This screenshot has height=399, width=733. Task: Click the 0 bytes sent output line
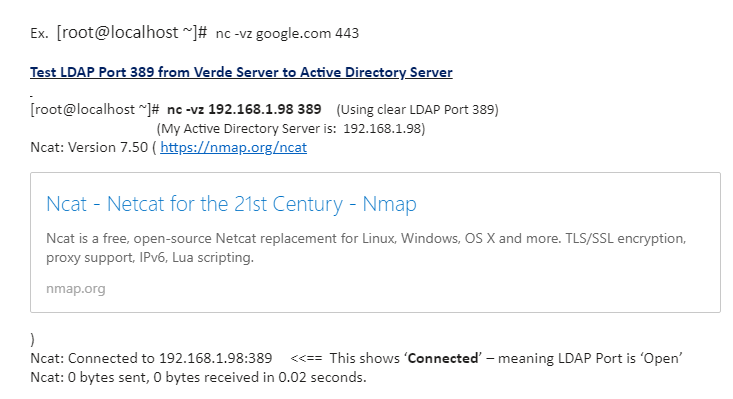(198, 378)
